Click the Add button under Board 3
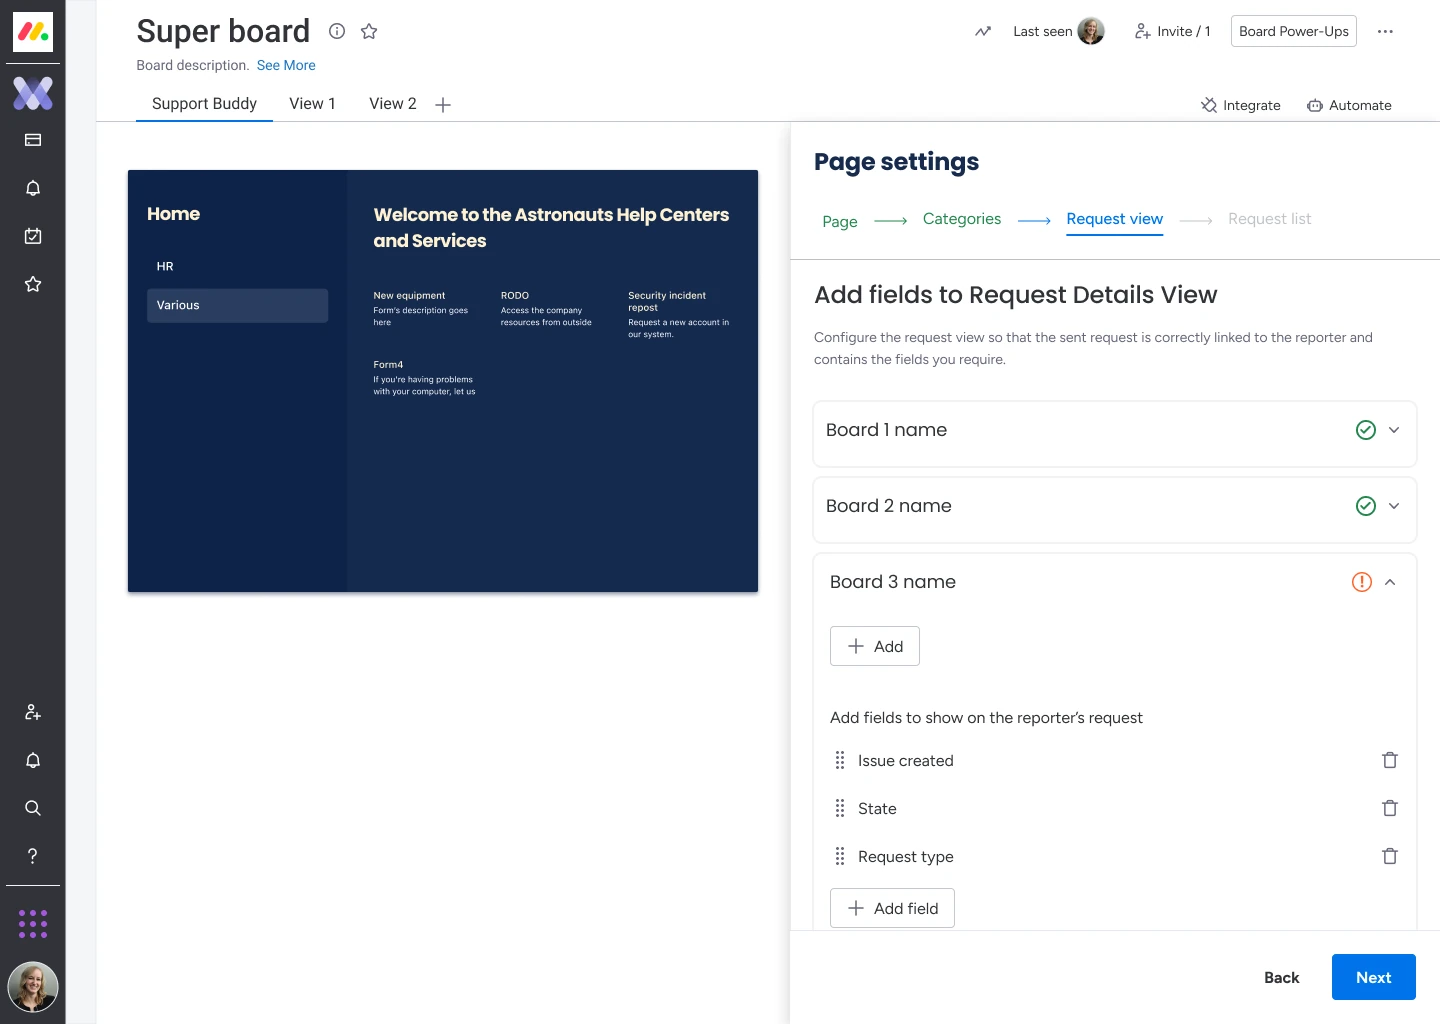The width and height of the screenshot is (1440, 1024). (875, 646)
